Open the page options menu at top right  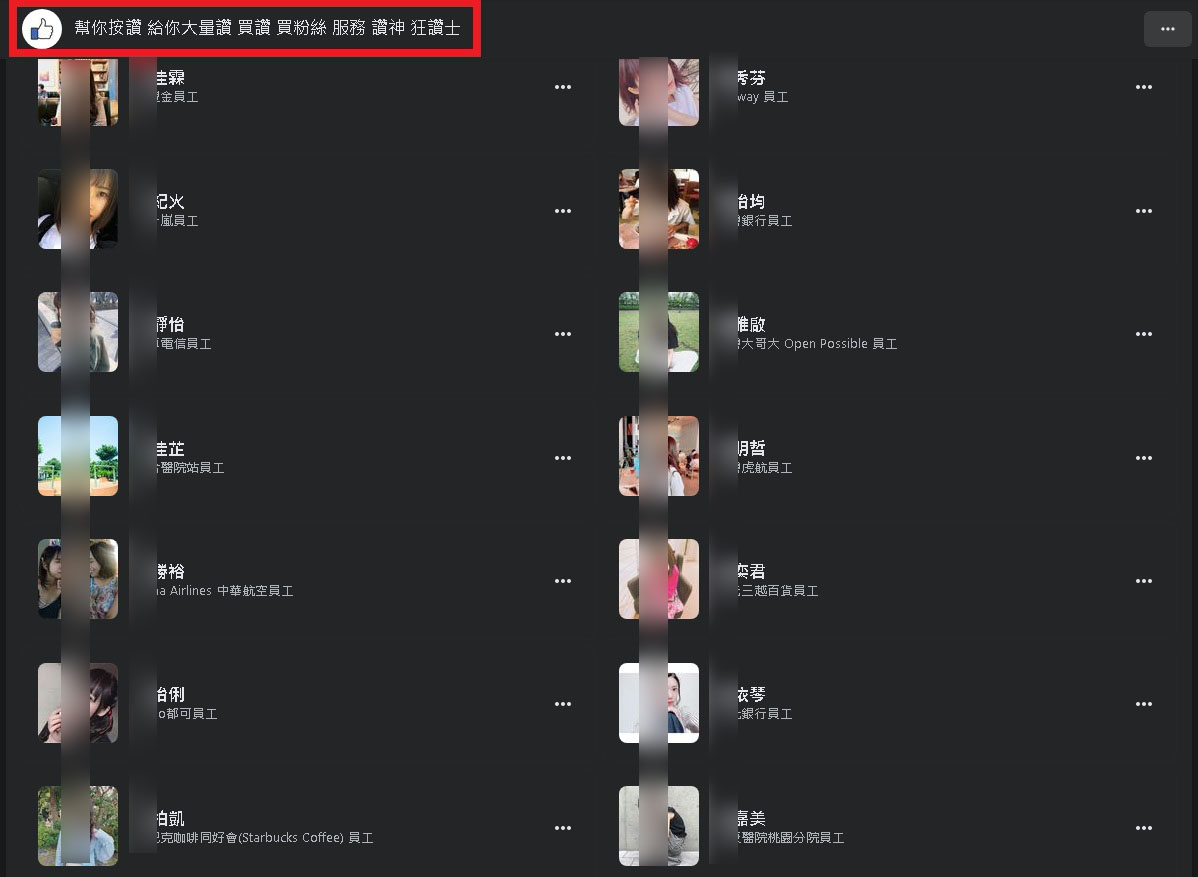[1167, 29]
